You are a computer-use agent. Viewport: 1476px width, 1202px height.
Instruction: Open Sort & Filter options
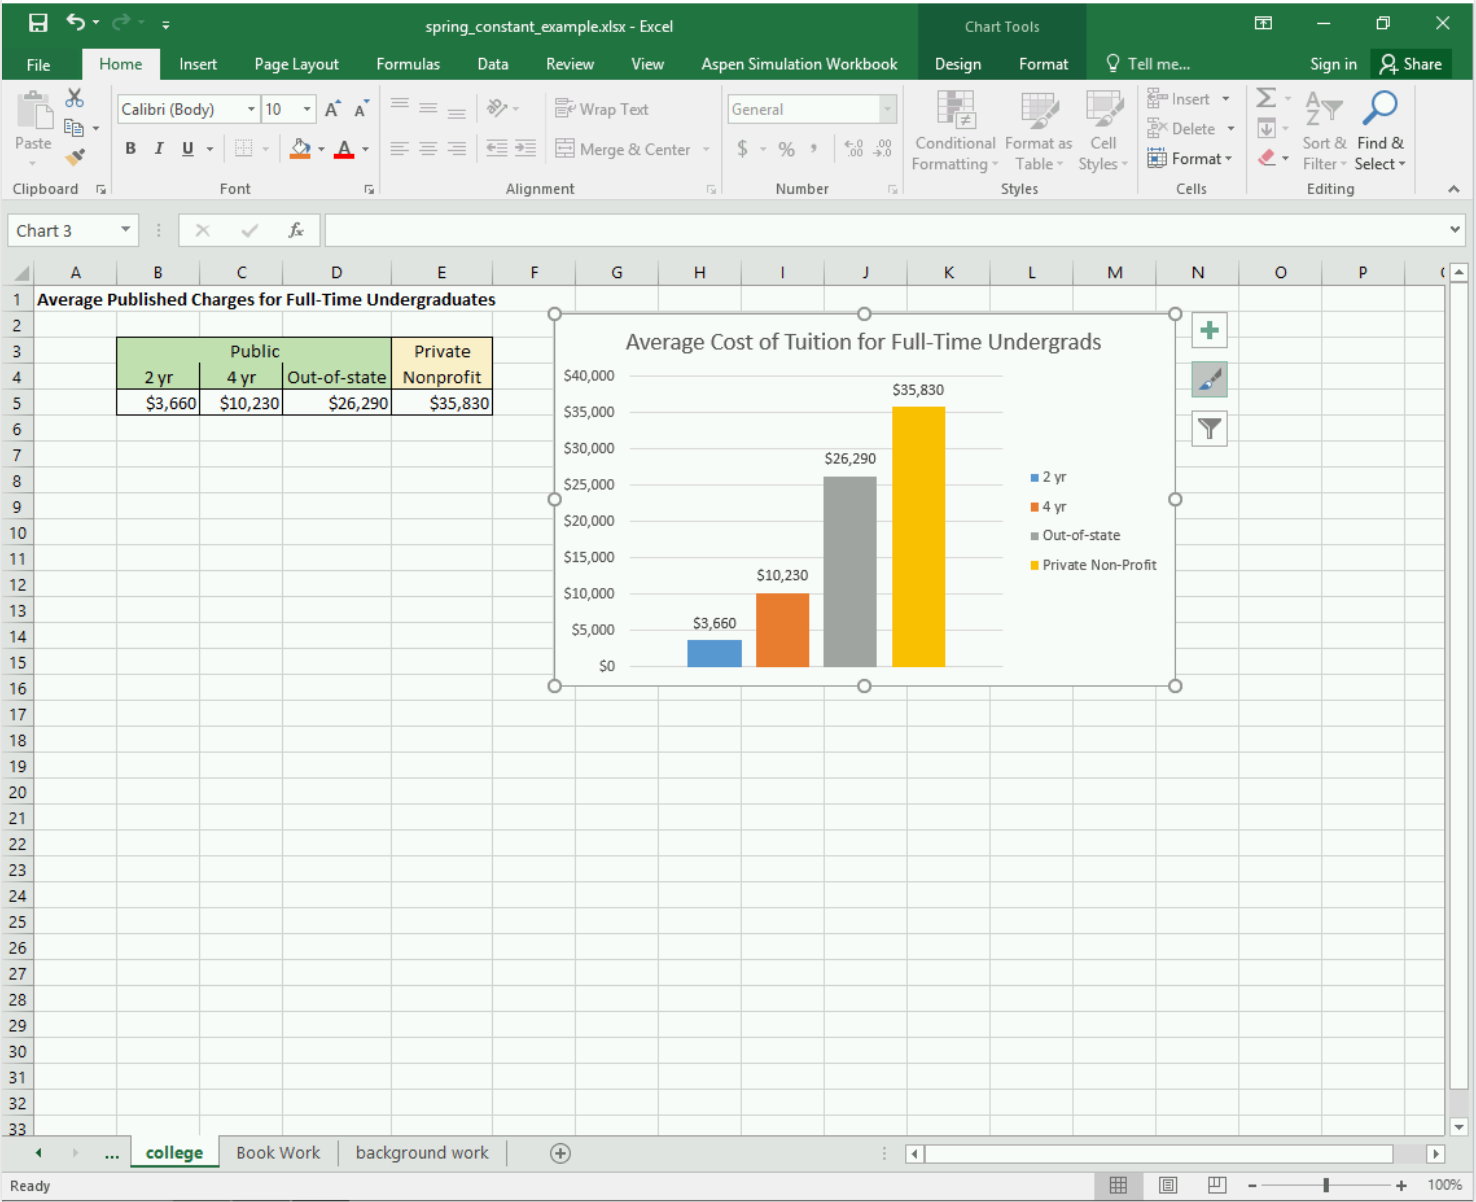pyautogui.click(x=1324, y=131)
